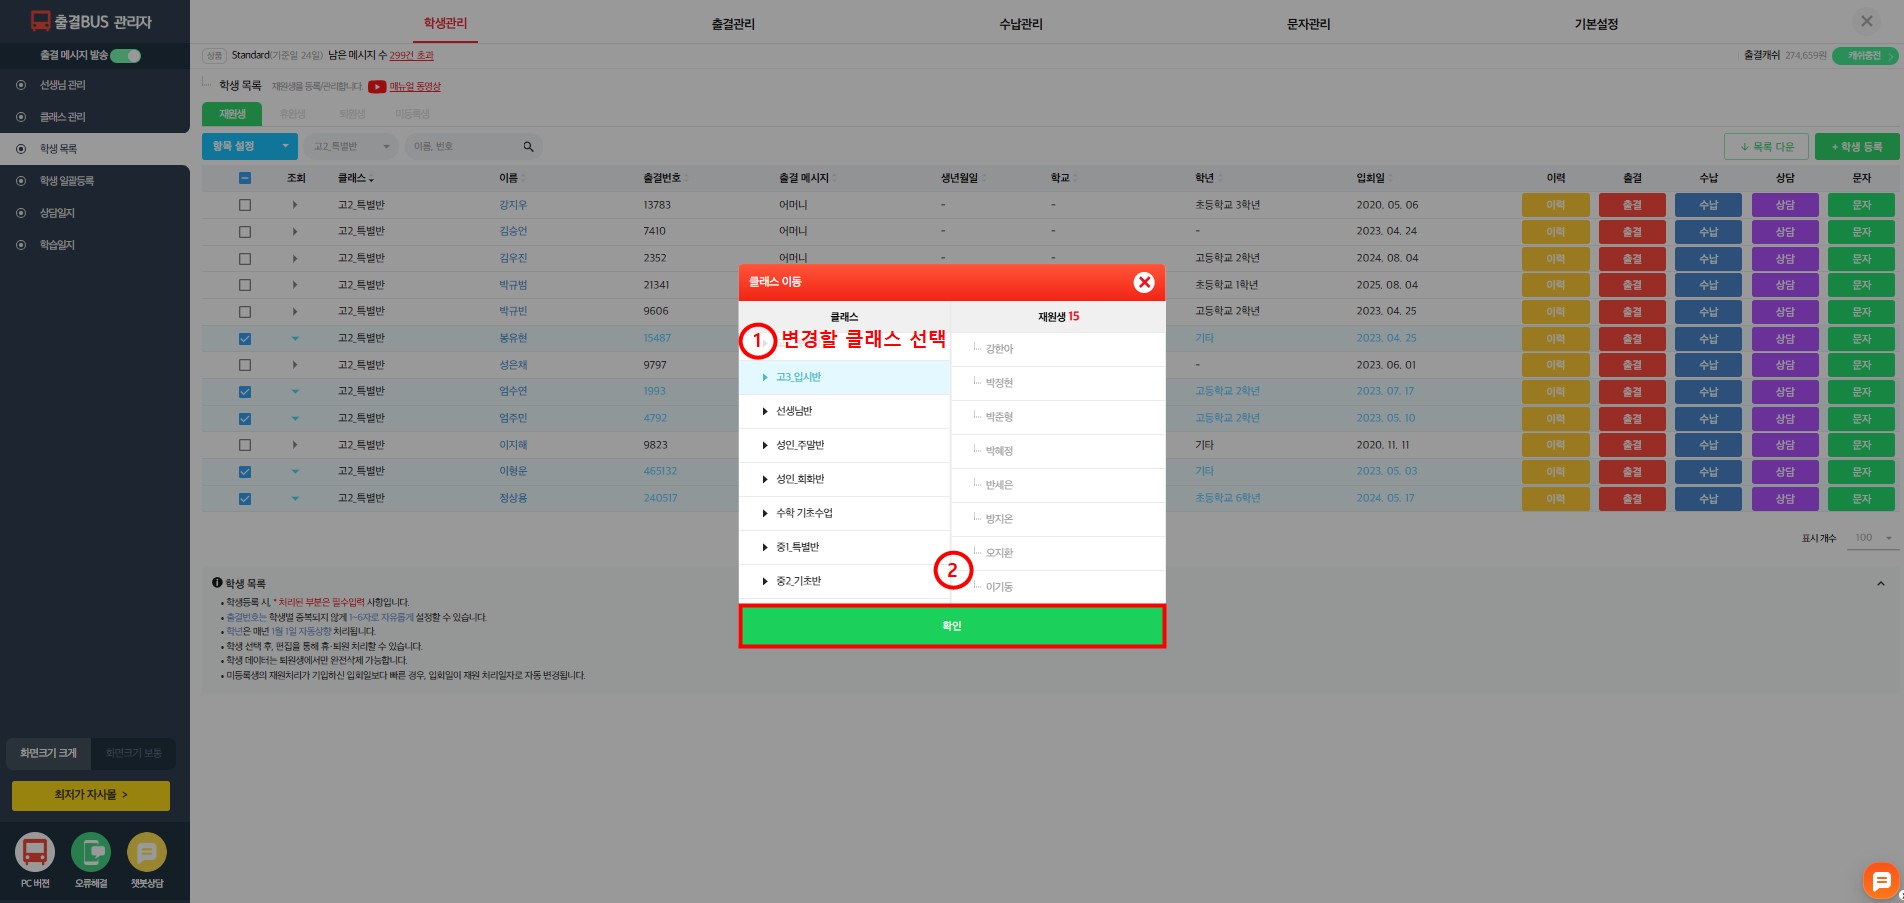Viewport: 1904px width, 903px height.
Task: Click the orange chat bubble widget
Action: click(x=1880, y=881)
